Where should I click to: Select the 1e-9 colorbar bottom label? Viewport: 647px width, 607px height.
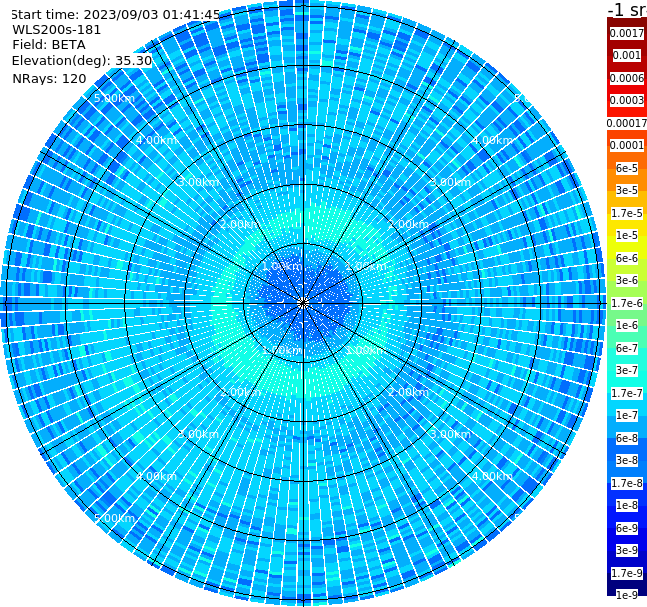tap(627, 595)
